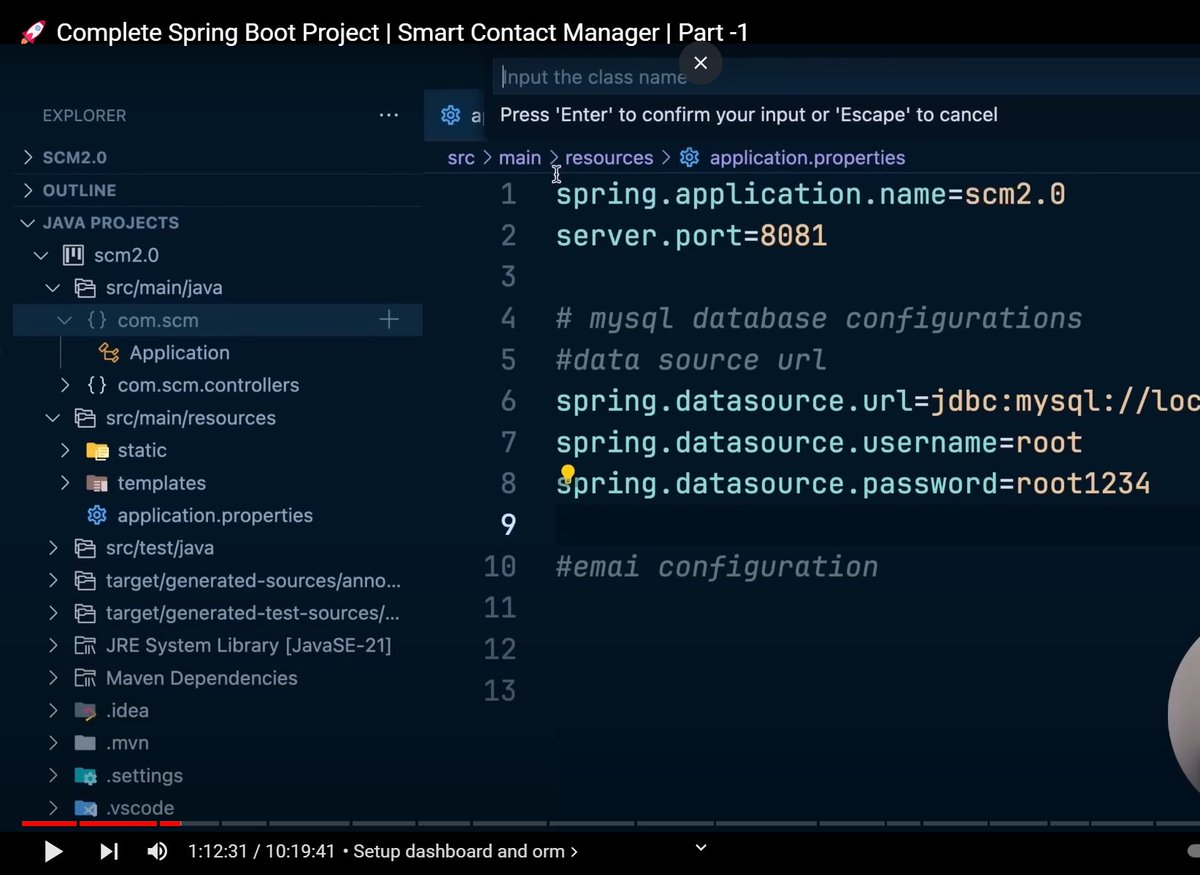Click the video title text

(x=402, y=33)
